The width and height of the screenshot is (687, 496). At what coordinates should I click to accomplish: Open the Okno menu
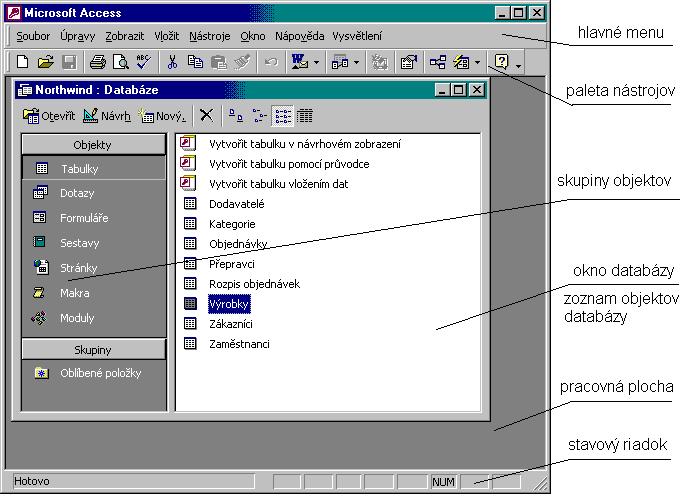tap(253, 36)
